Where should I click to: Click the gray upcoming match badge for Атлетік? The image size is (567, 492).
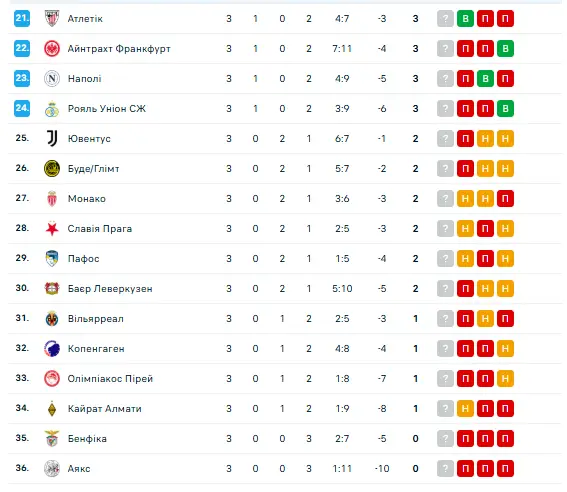click(446, 18)
